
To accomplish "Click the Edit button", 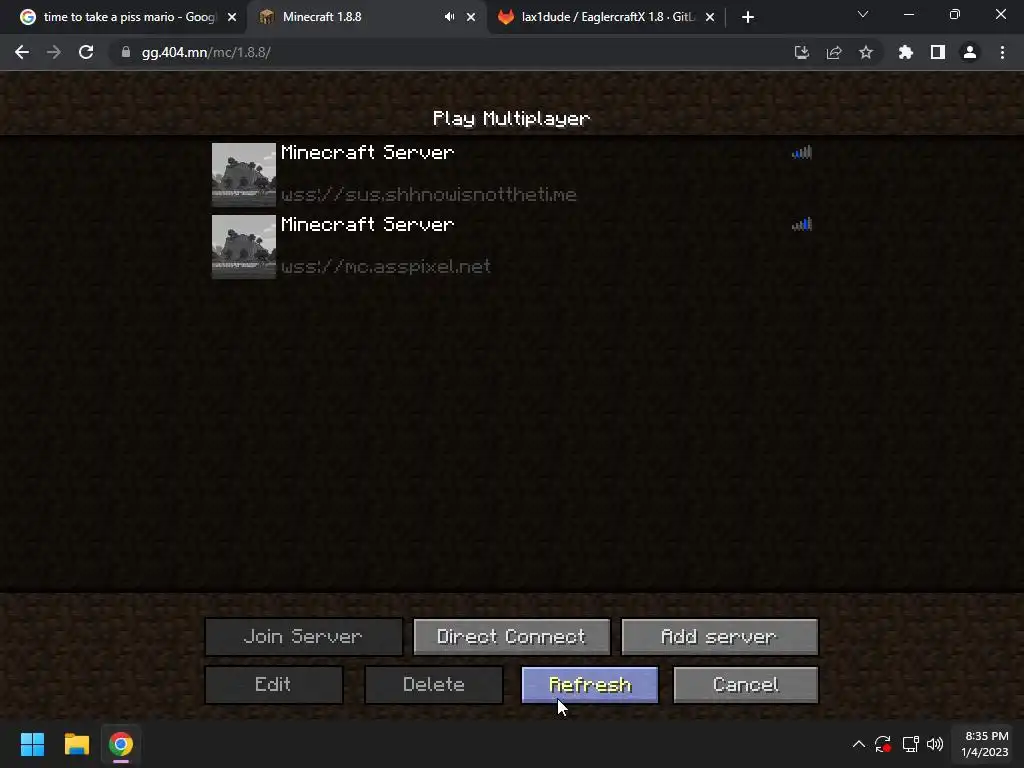I will 274,685.
